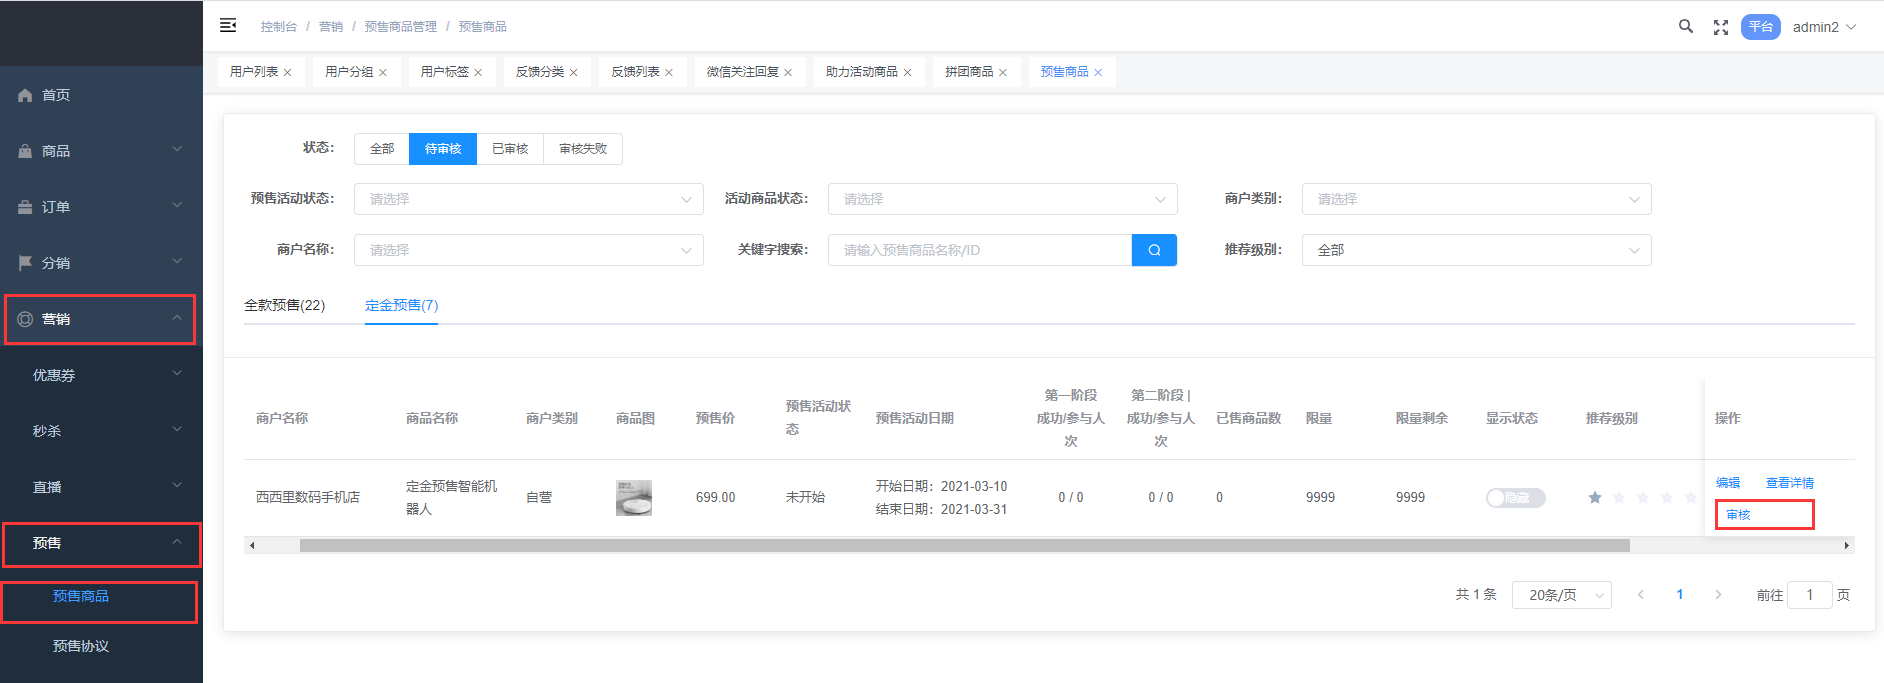Image resolution: width=1884 pixels, height=683 pixels.
Task: Click the first star in 推荐级别
Action: (1595, 497)
